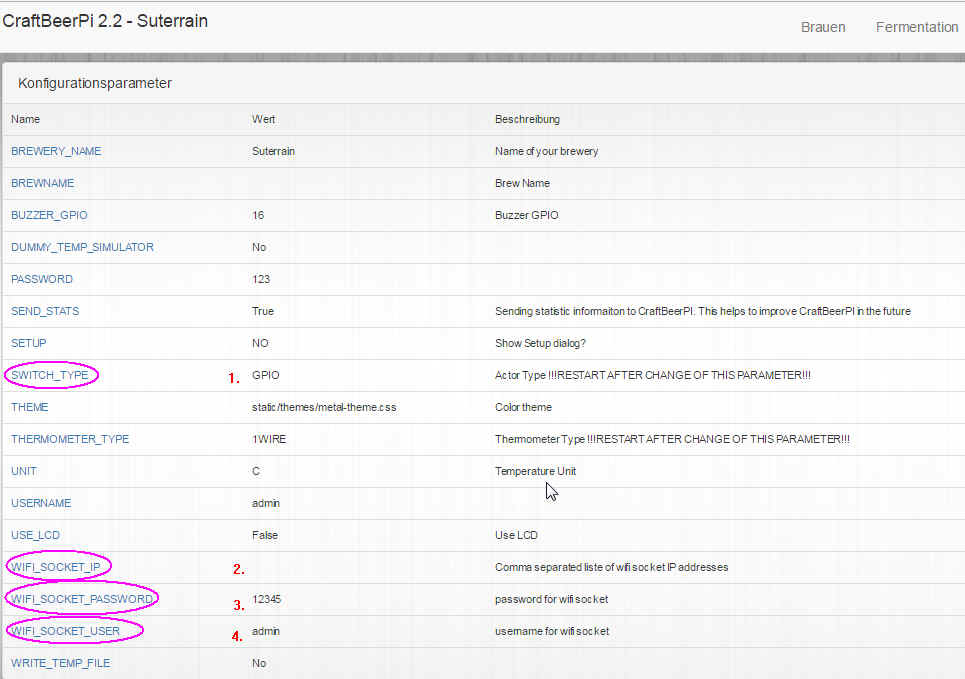The image size is (965, 679).
Task: Open the Fermentation menu item
Action: point(916,27)
